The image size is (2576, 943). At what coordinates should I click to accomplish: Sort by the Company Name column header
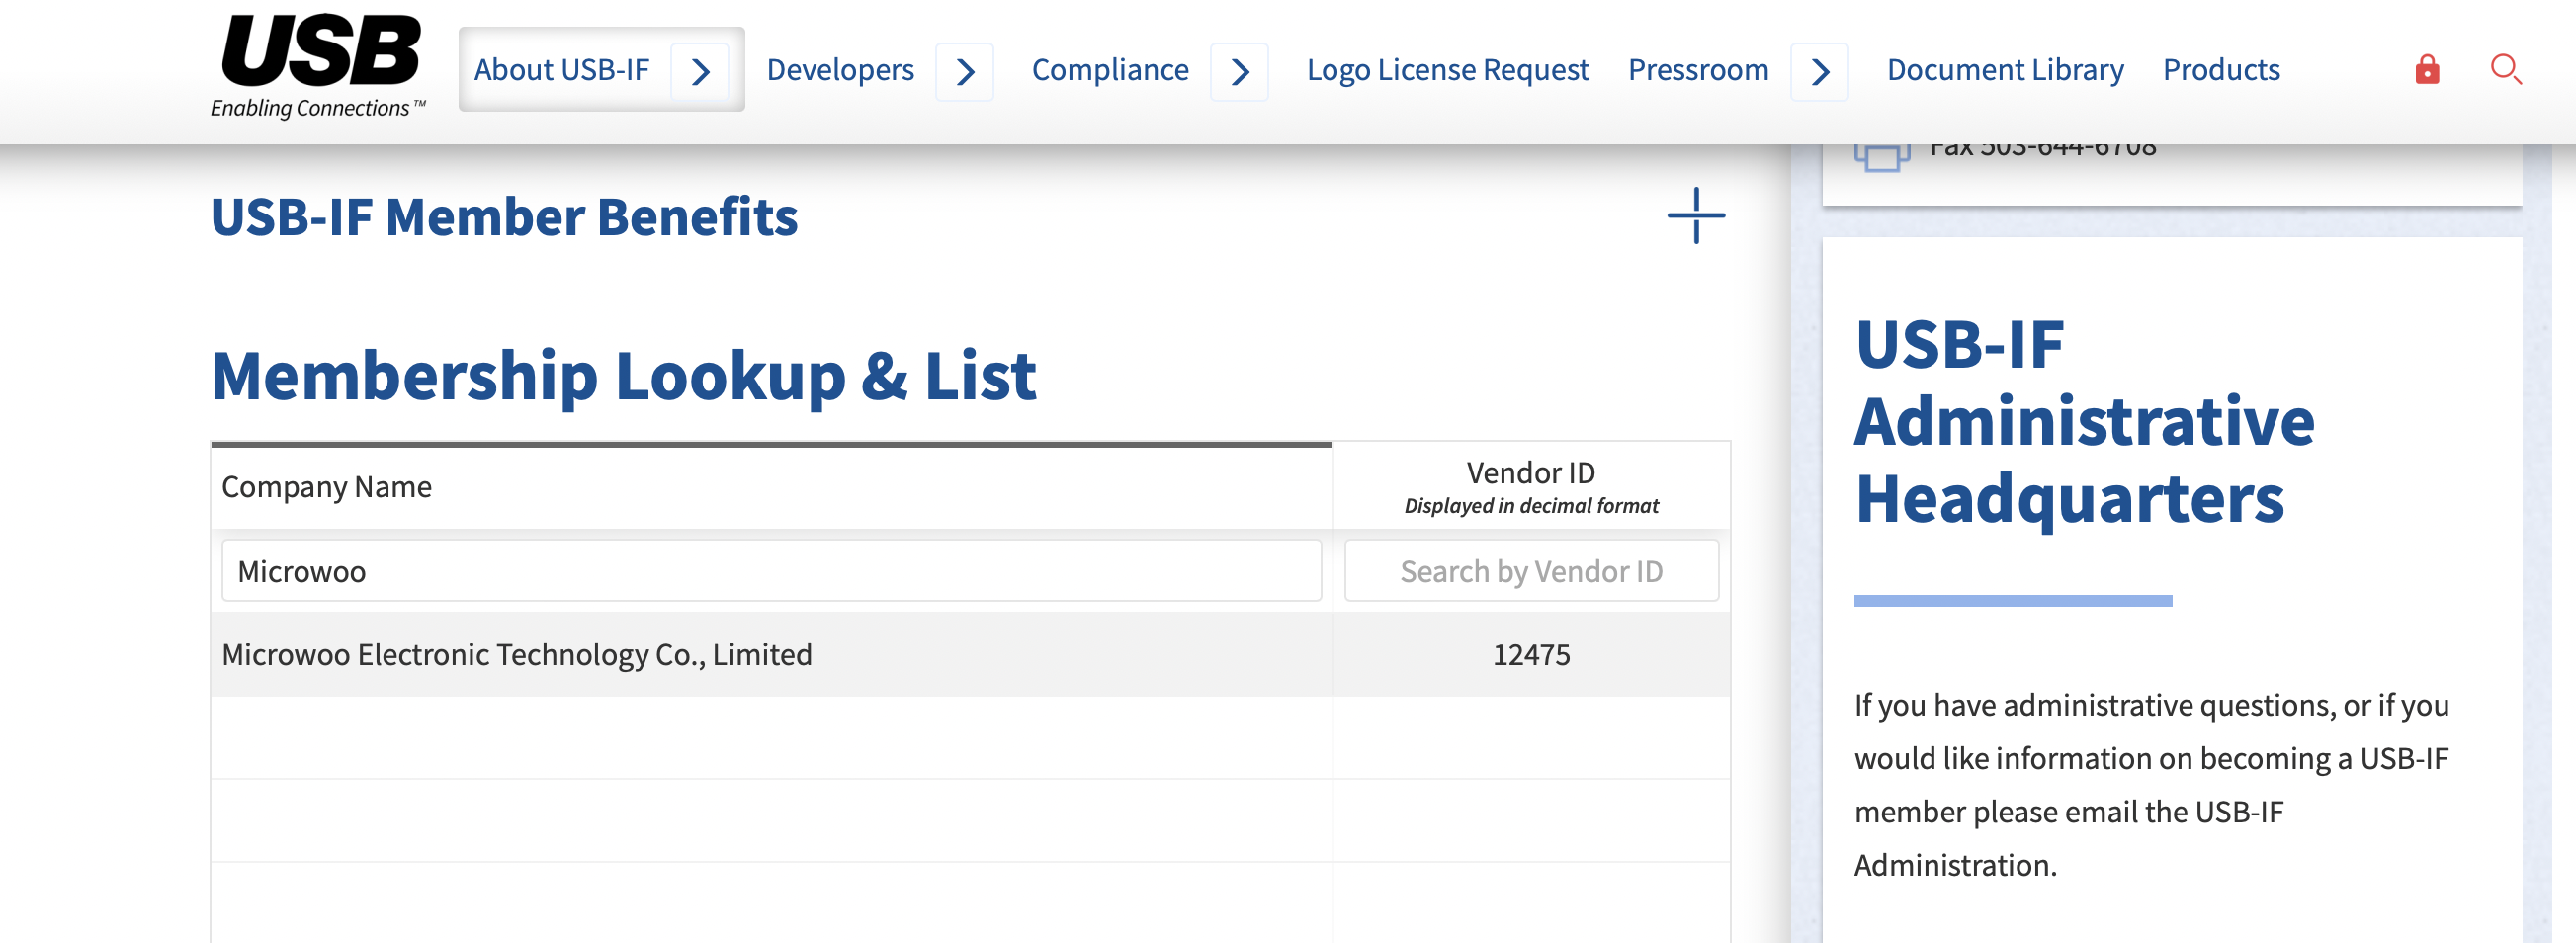tap(326, 487)
